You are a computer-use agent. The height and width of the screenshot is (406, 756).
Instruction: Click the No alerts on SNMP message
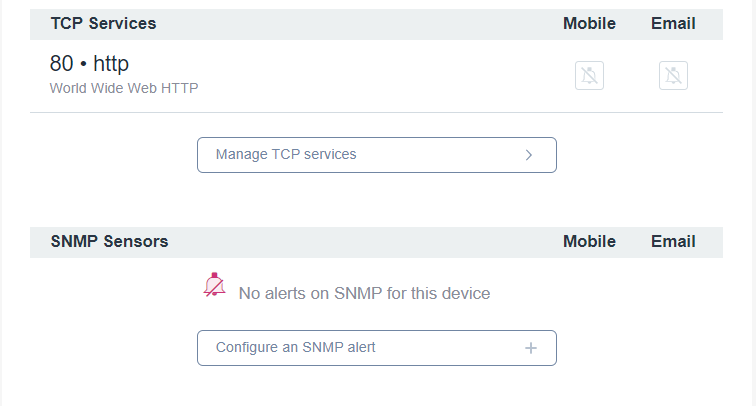pos(364,294)
